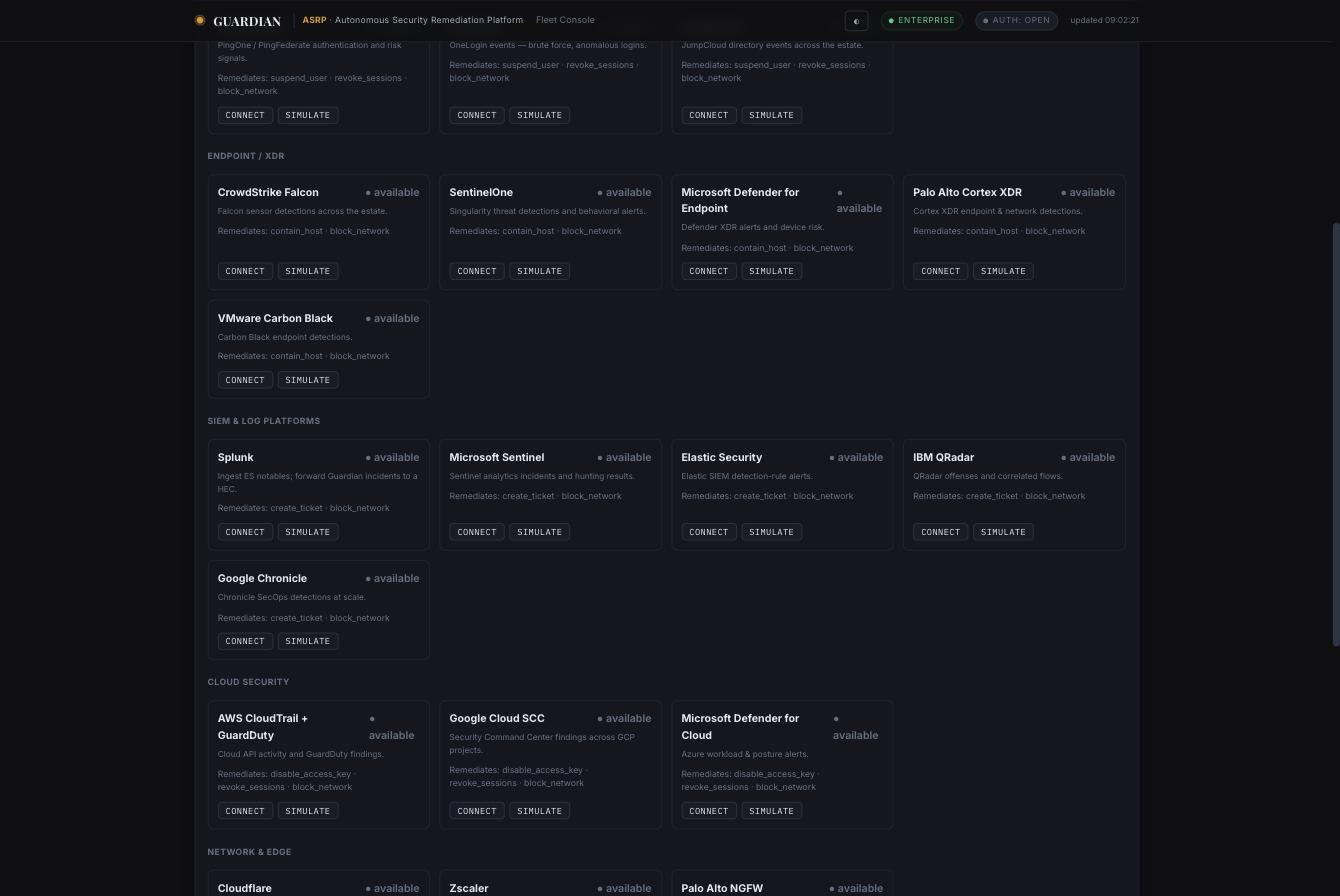Click the Guardian logo icon

click(200, 20)
